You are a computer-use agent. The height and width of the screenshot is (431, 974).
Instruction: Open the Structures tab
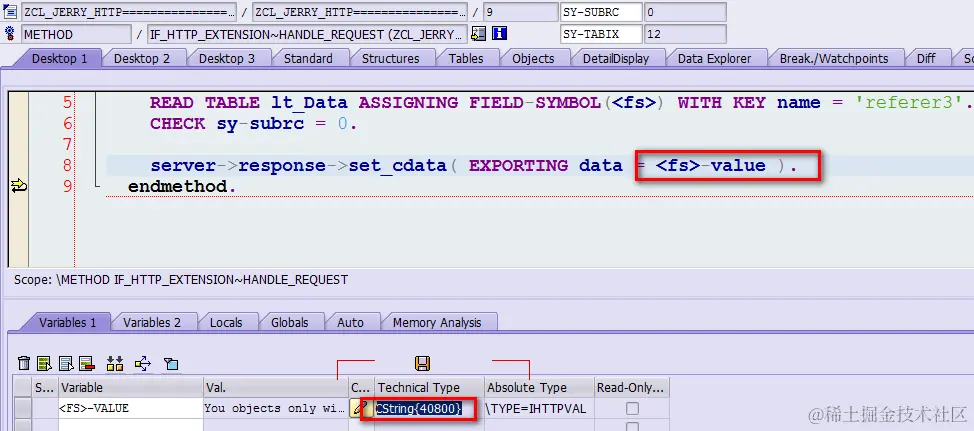click(390, 58)
